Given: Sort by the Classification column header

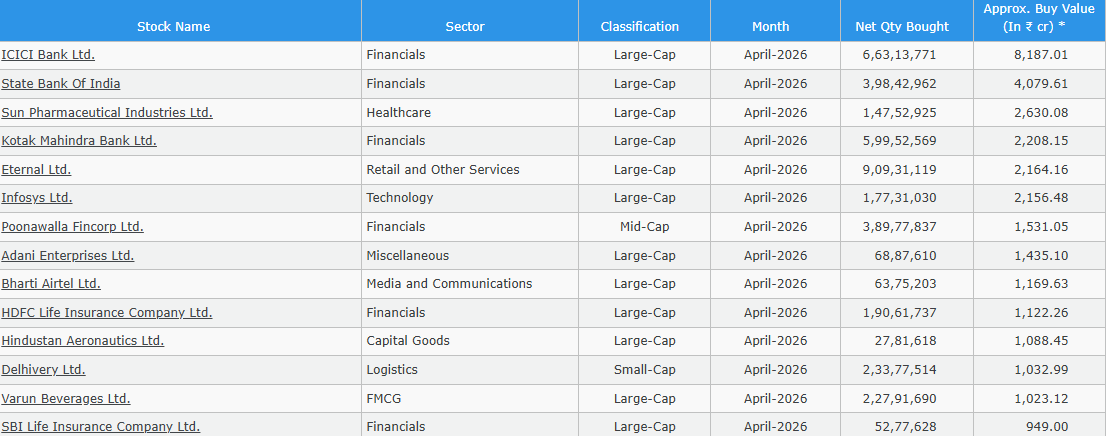Looking at the screenshot, I should pos(640,27).
